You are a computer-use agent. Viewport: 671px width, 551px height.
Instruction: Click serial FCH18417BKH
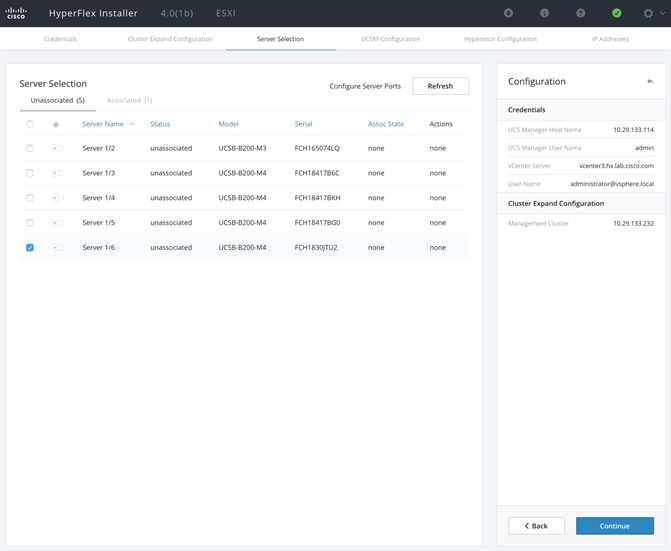tap(318, 198)
